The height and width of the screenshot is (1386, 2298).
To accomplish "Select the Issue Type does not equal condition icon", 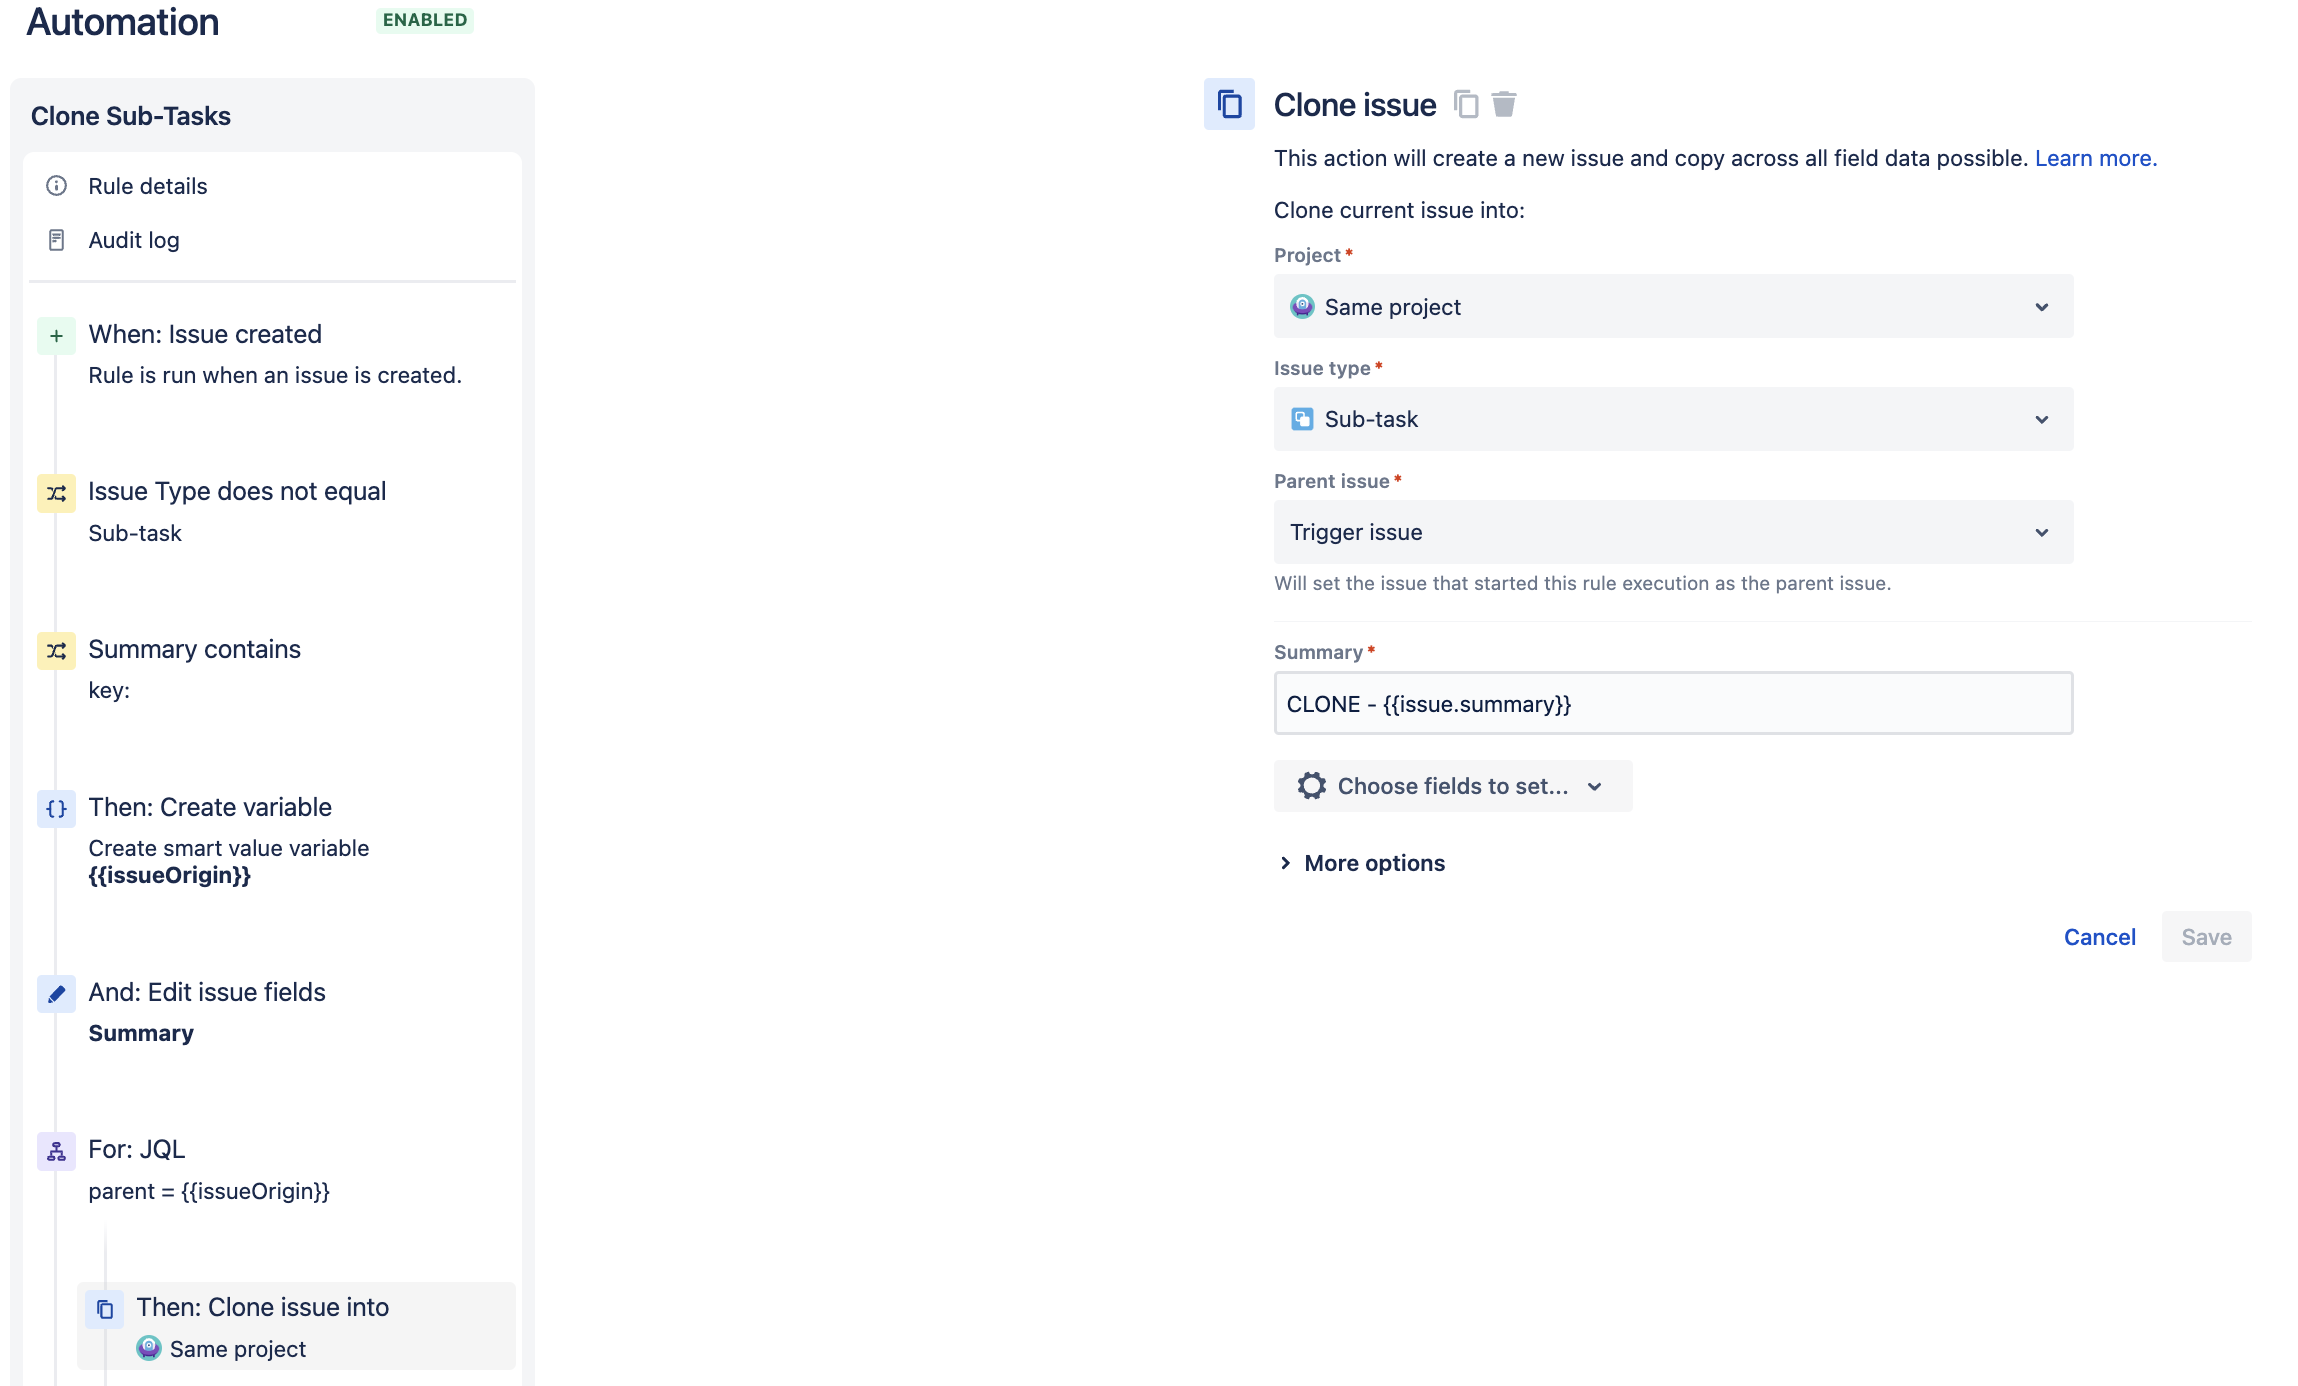I will pos(56,493).
